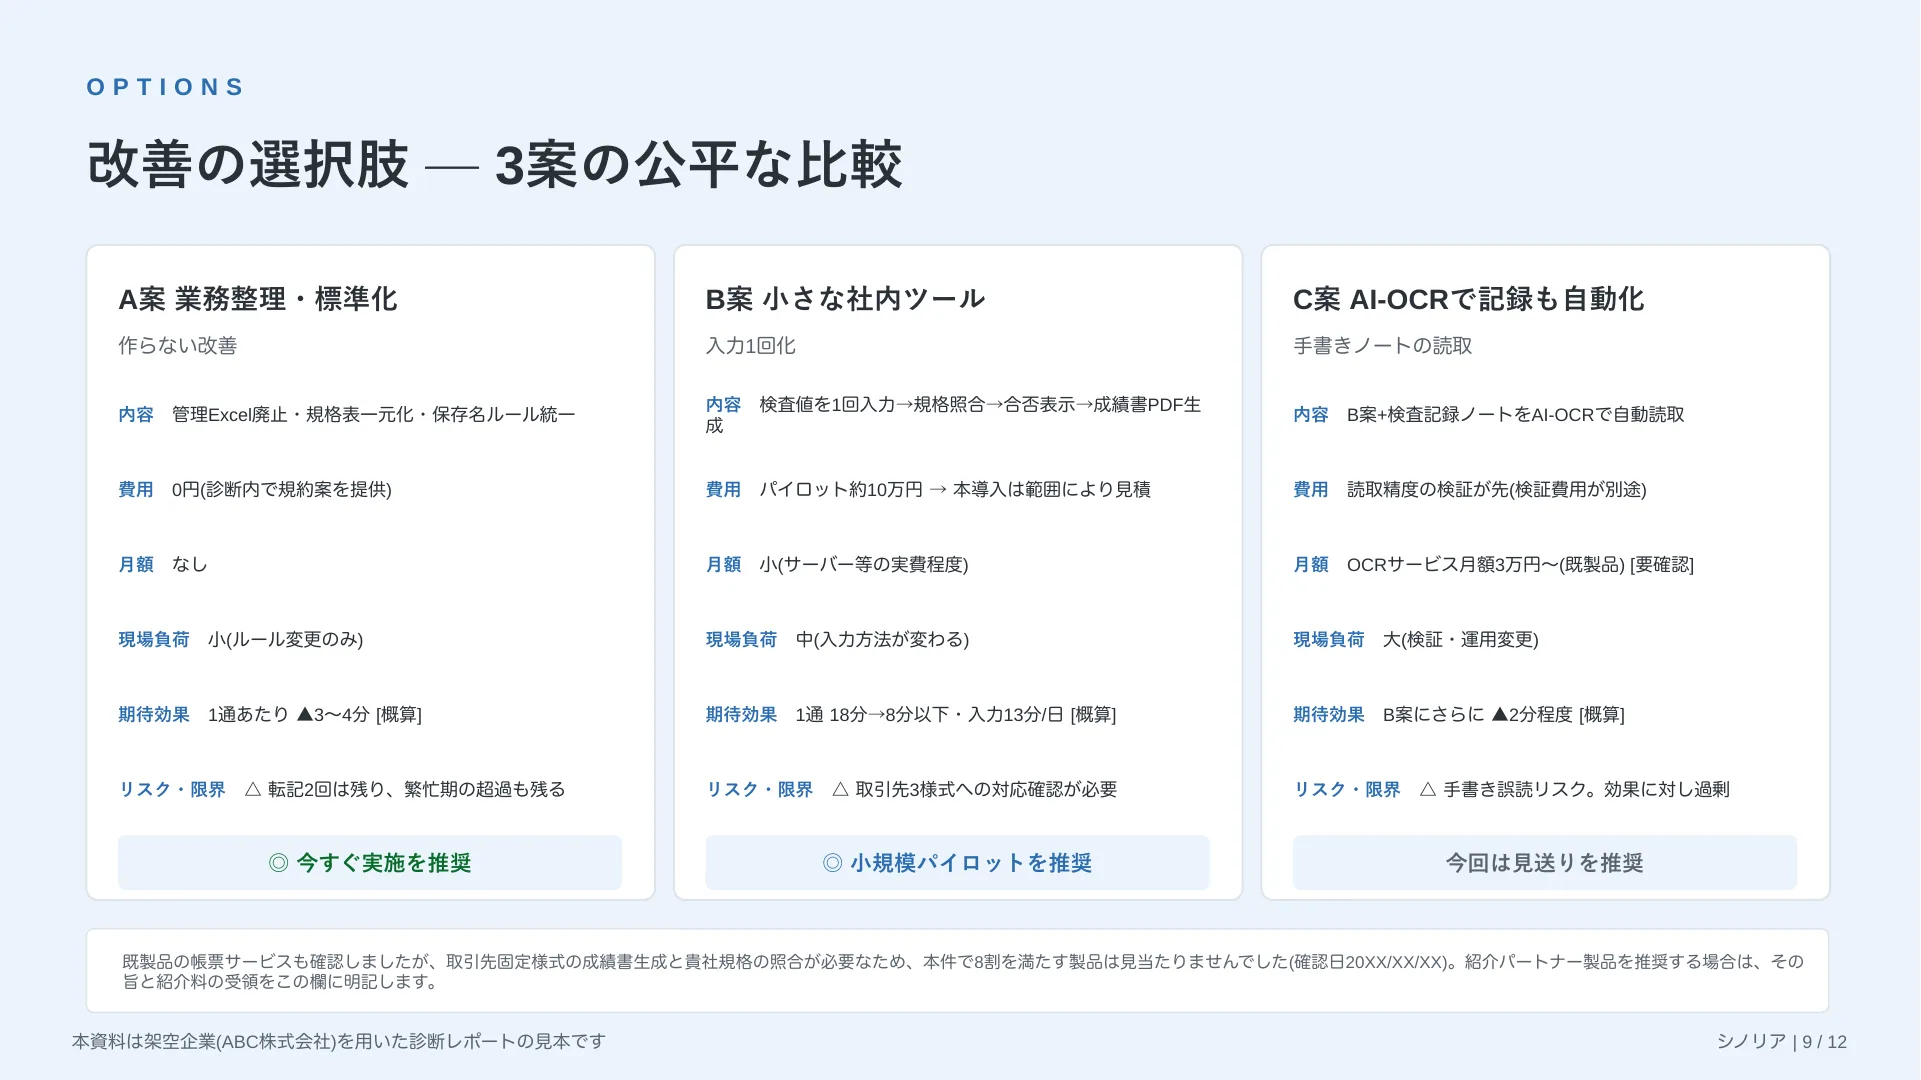The image size is (1921, 1080).
Task: Click the slide title 改善の選択肢 — 3案の公平な比較
Action: (x=495, y=165)
